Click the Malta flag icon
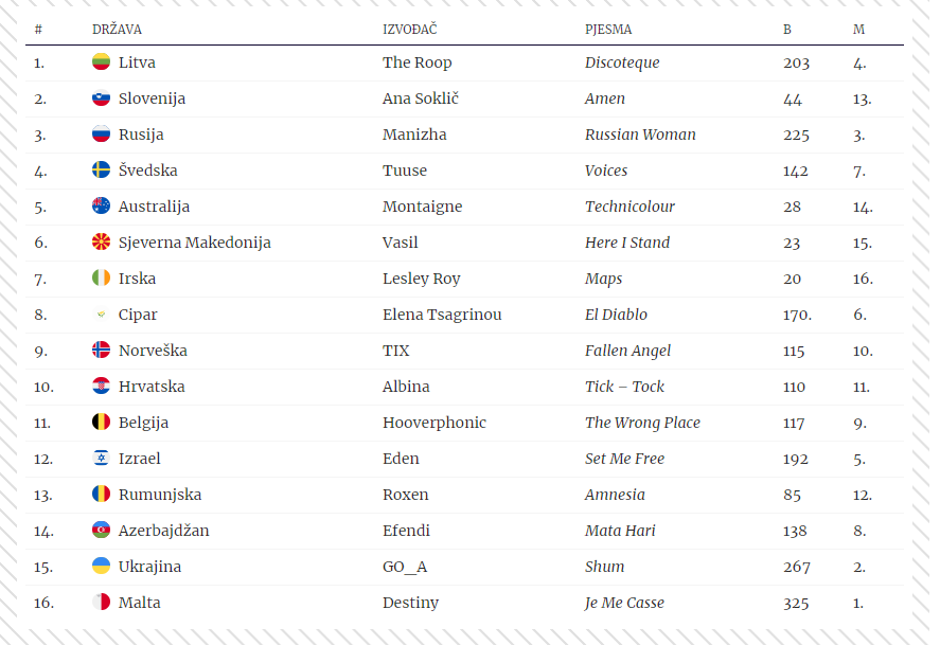Viewport: 940px width, 645px height. (x=101, y=602)
